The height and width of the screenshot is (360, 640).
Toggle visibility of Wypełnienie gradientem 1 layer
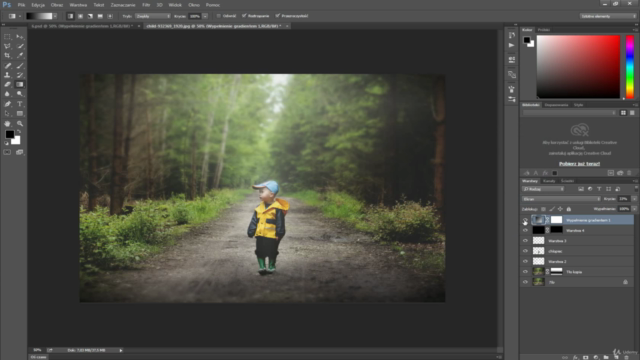(x=525, y=220)
